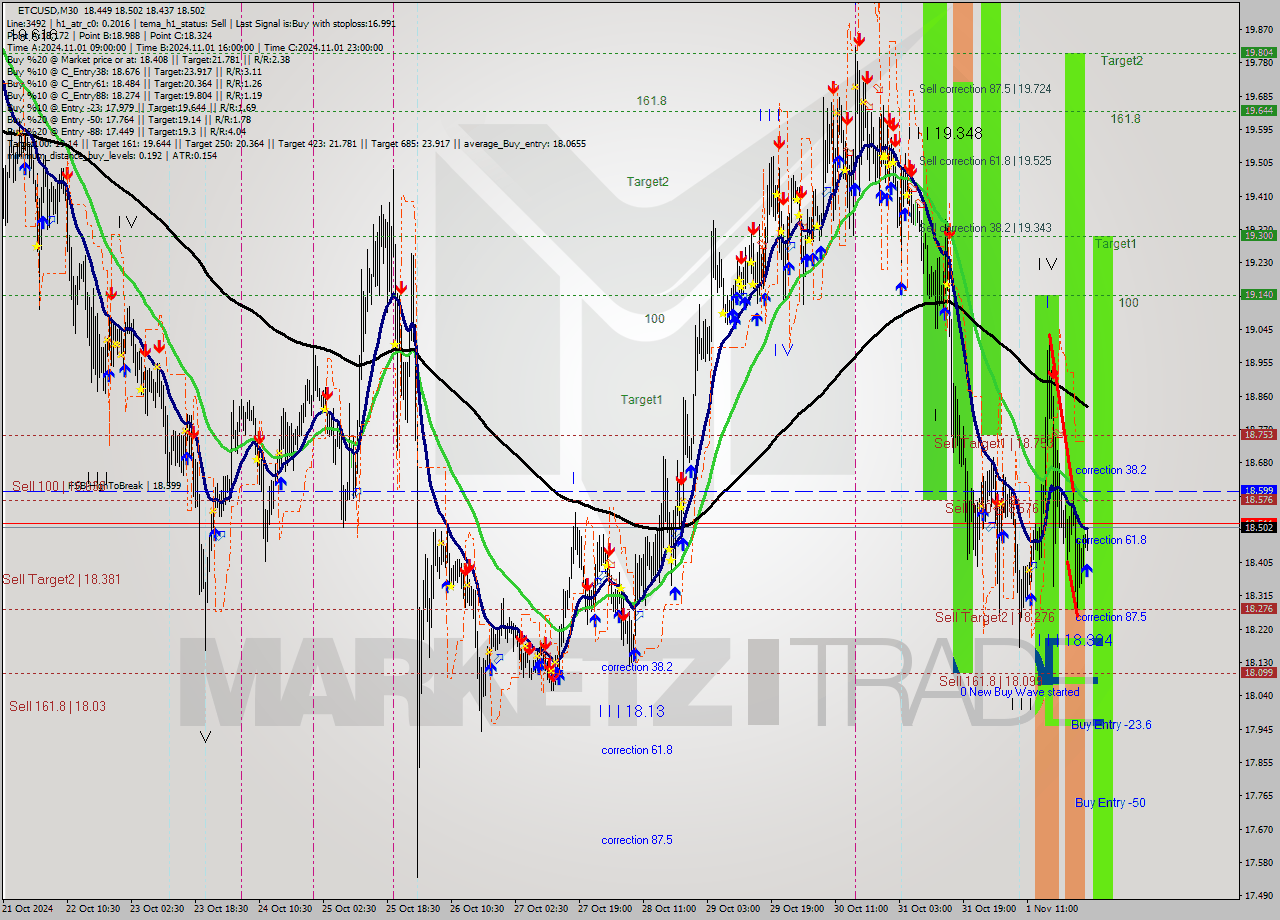Click the '31 Oct 19:00' time label
This screenshot has height=920, width=1280.
pyautogui.click(x=990, y=909)
